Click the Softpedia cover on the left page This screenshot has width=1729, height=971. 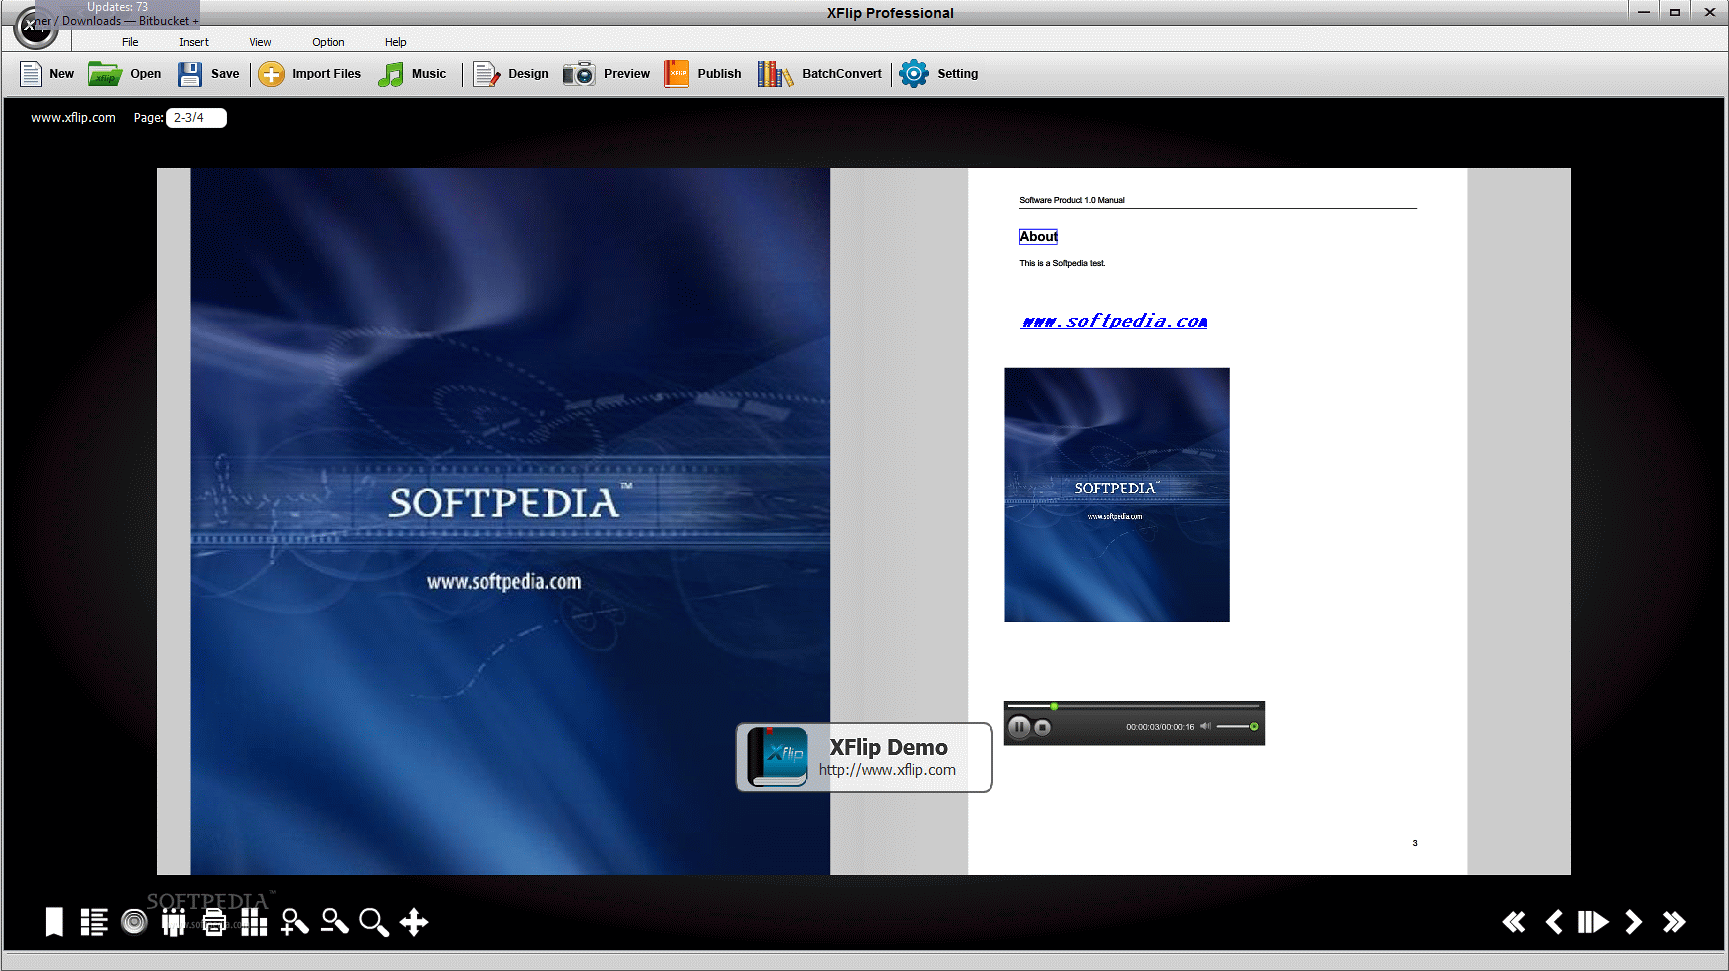(510, 521)
